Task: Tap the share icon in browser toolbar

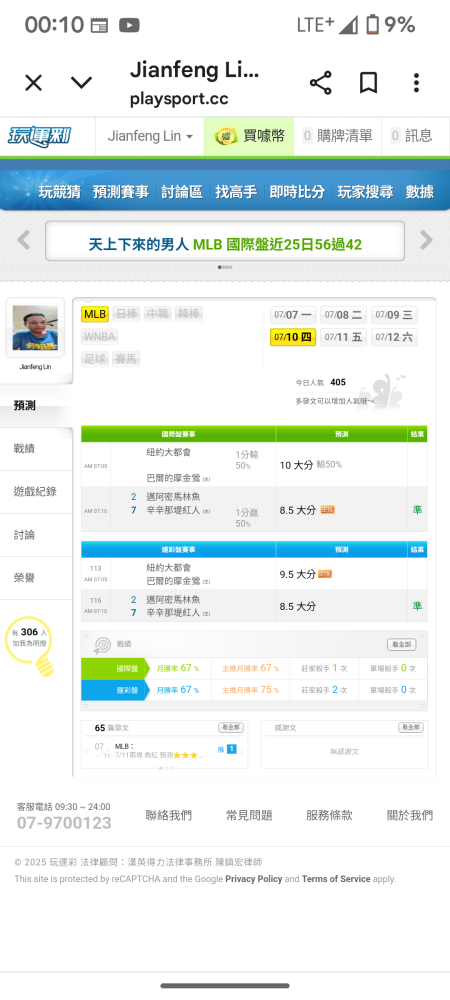Action: coord(320,83)
